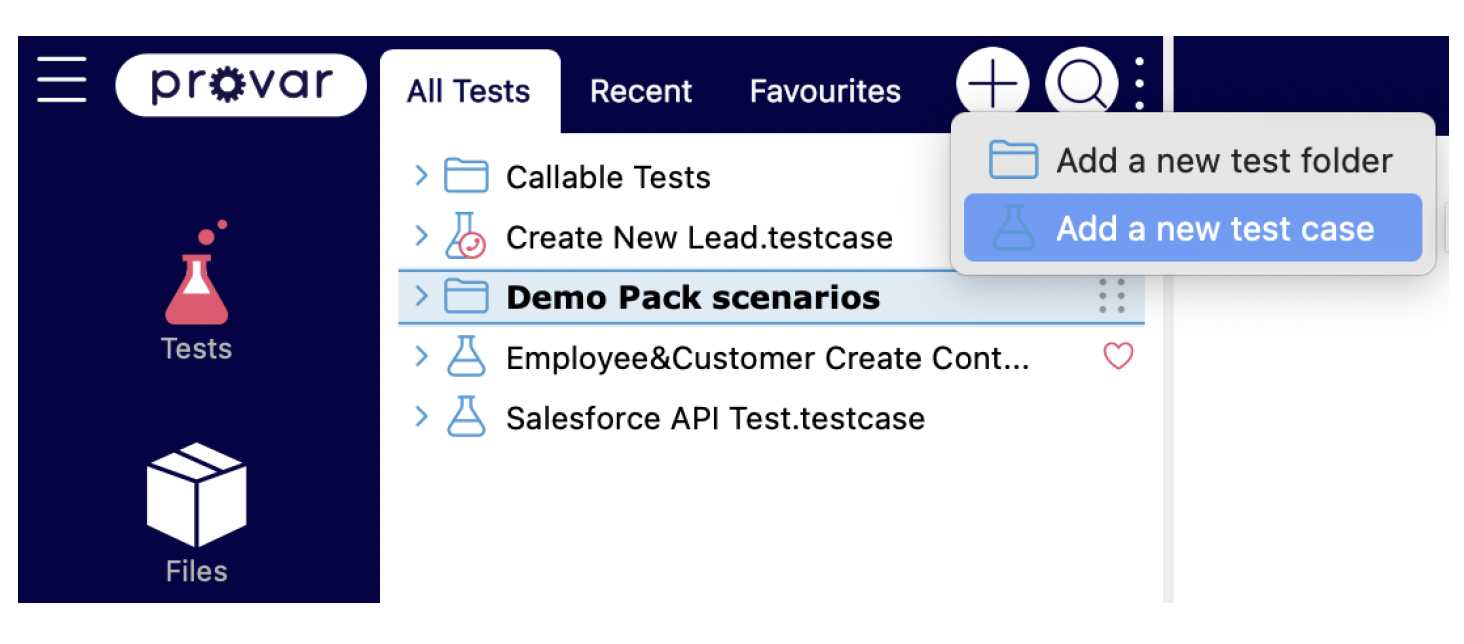Screen dimensions: 1464x644
Task: Expand the Callable Tests folder
Action: (x=421, y=176)
